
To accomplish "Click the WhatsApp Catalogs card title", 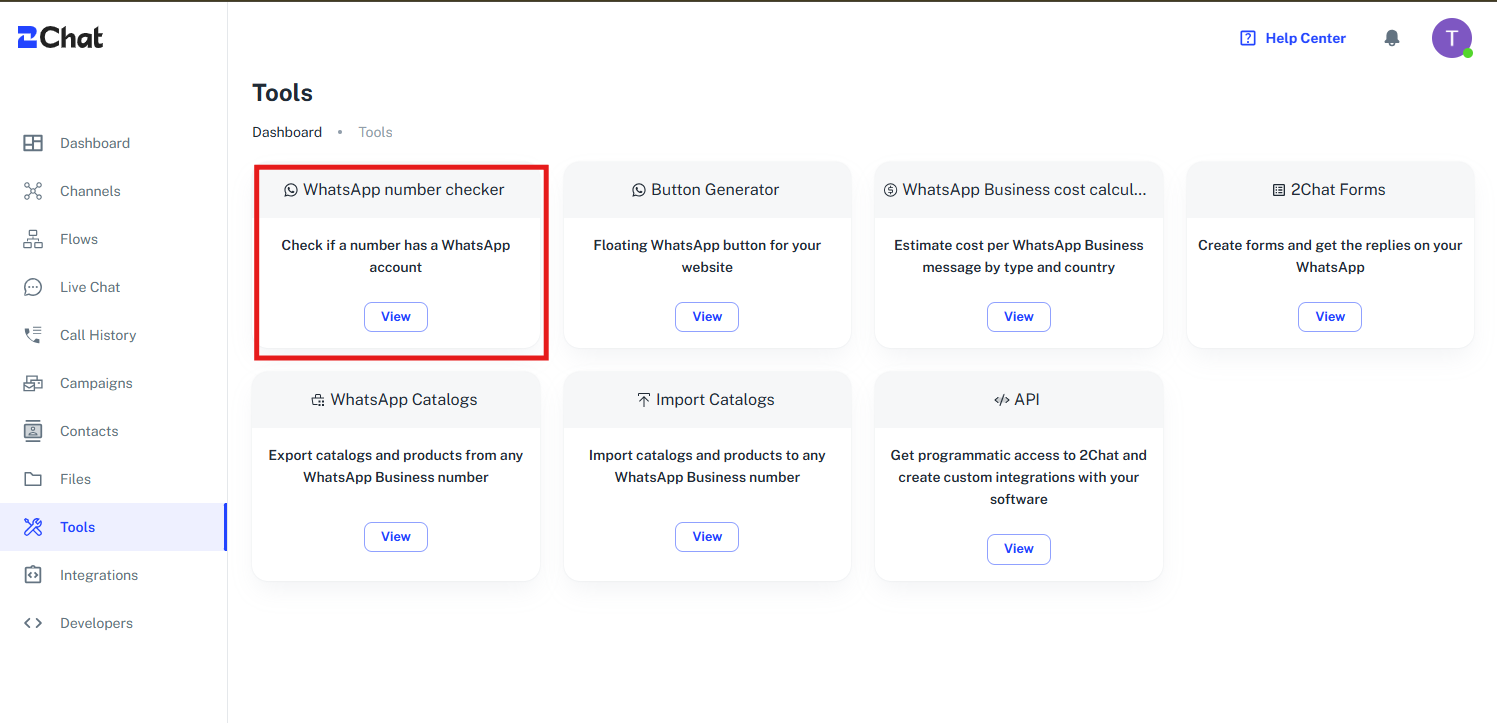I will coord(404,400).
